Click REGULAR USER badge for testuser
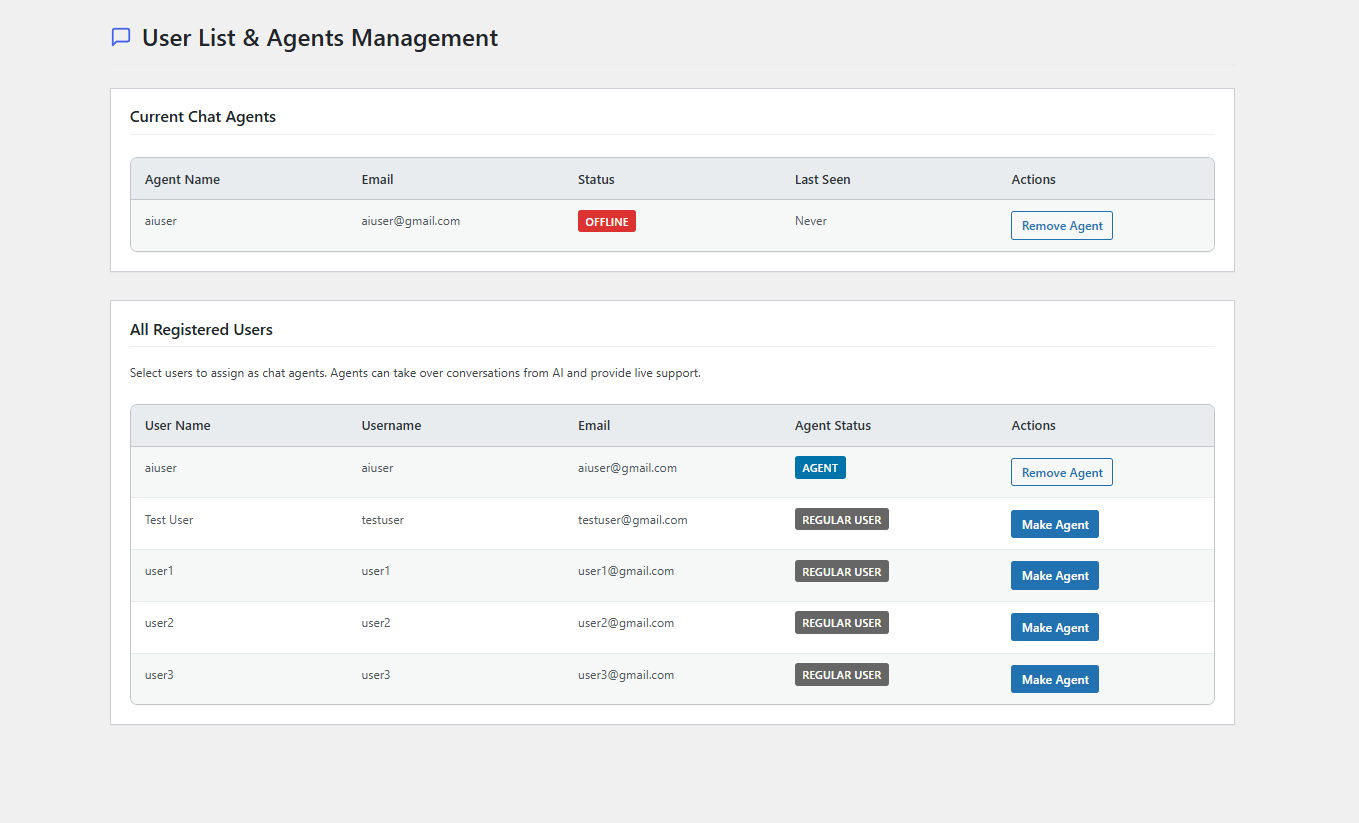Image resolution: width=1359 pixels, height=823 pixels. (842, 519)
